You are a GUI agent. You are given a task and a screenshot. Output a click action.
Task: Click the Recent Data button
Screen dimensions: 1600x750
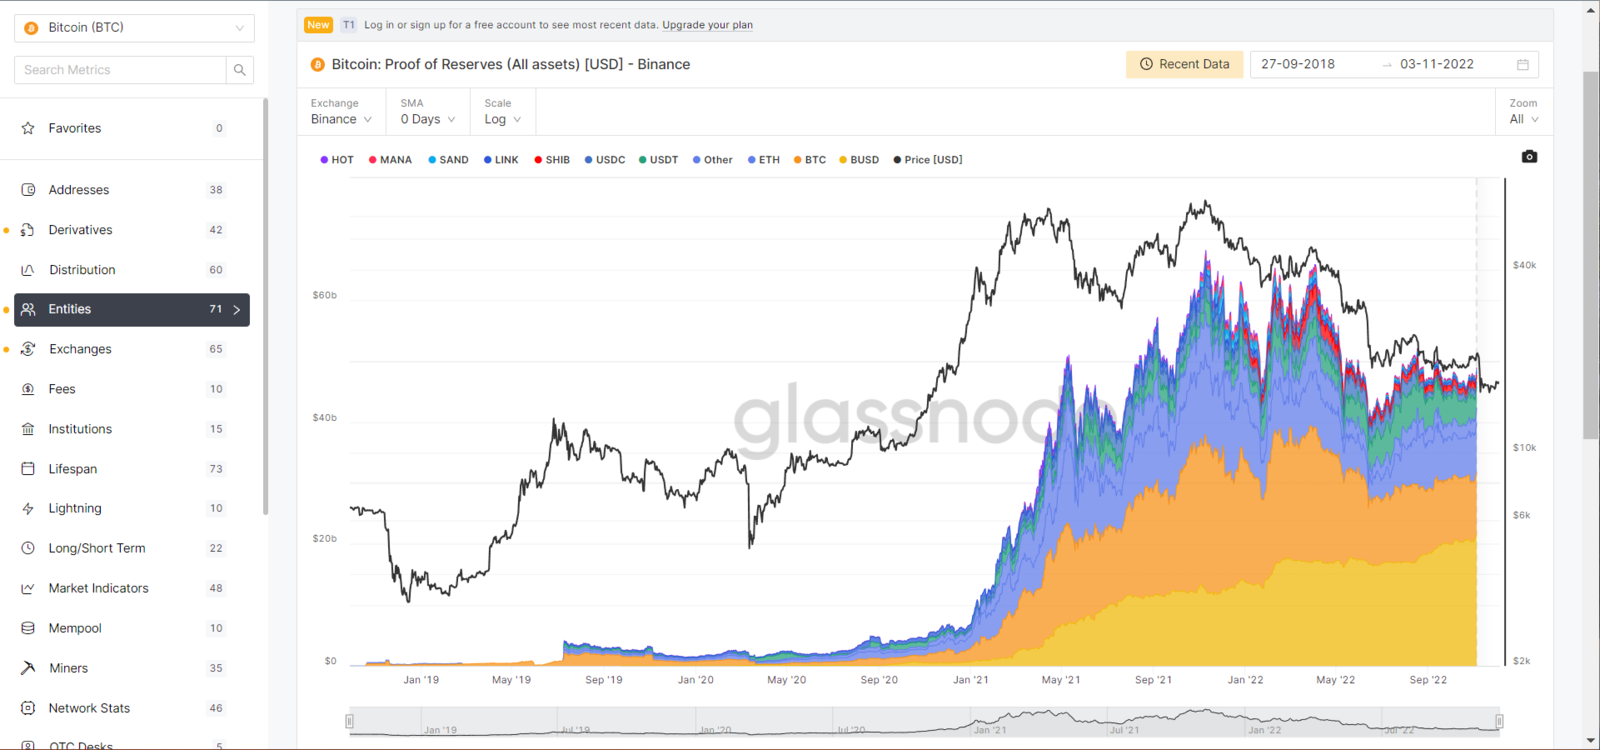(1185, 64)
